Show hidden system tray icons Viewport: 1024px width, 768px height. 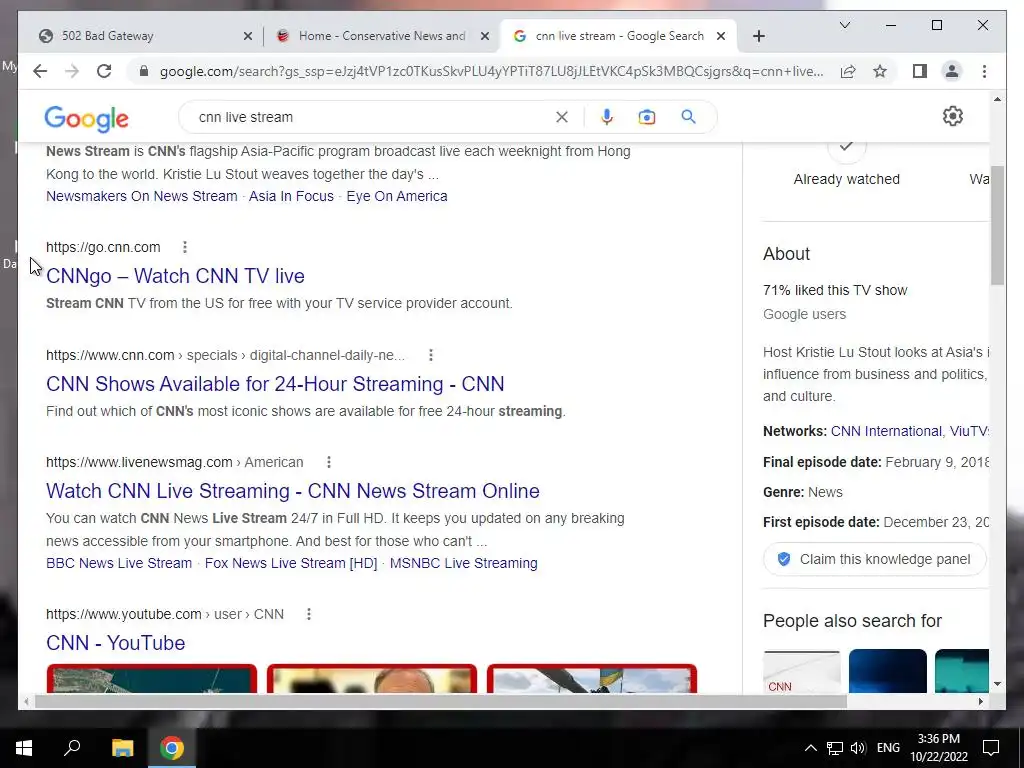pos(810,748)
